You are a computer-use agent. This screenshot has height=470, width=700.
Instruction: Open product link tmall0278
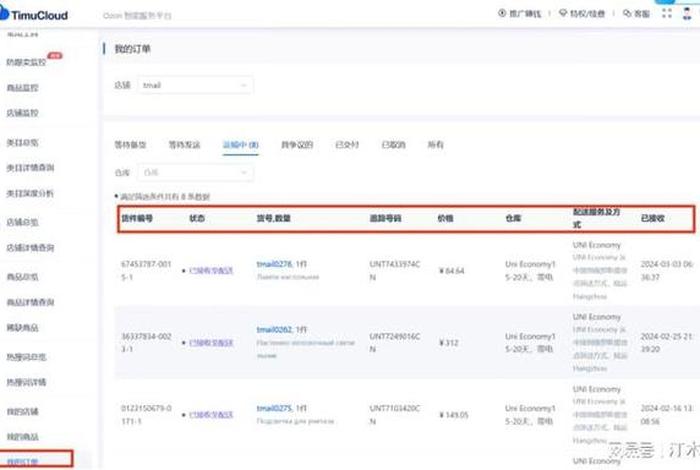(x=274, y=264)
